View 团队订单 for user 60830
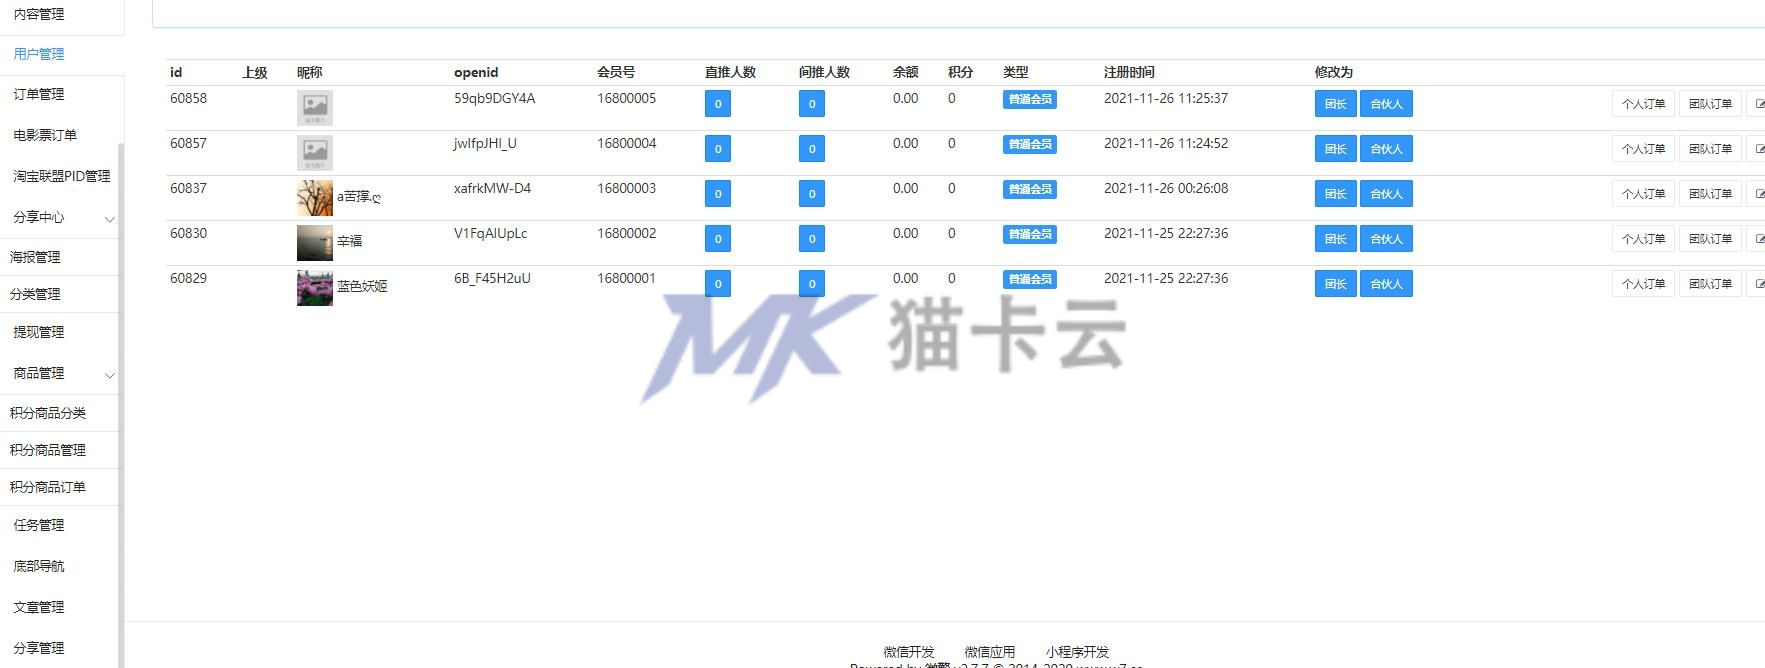Image resolution: width=1765 pixels, height=668 pixels. [x=1710, y=239]
